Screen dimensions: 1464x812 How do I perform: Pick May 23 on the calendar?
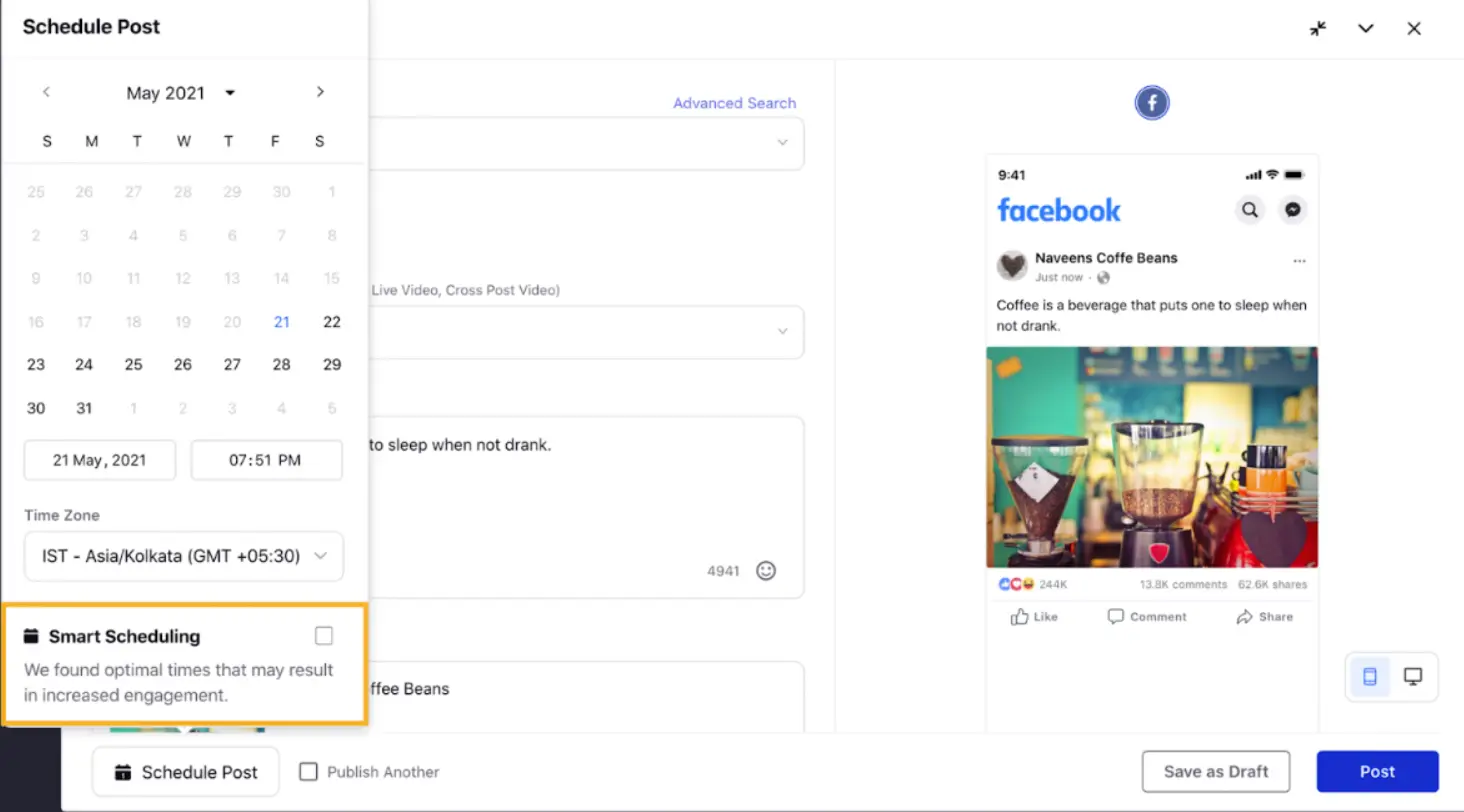tap(36, 365)
